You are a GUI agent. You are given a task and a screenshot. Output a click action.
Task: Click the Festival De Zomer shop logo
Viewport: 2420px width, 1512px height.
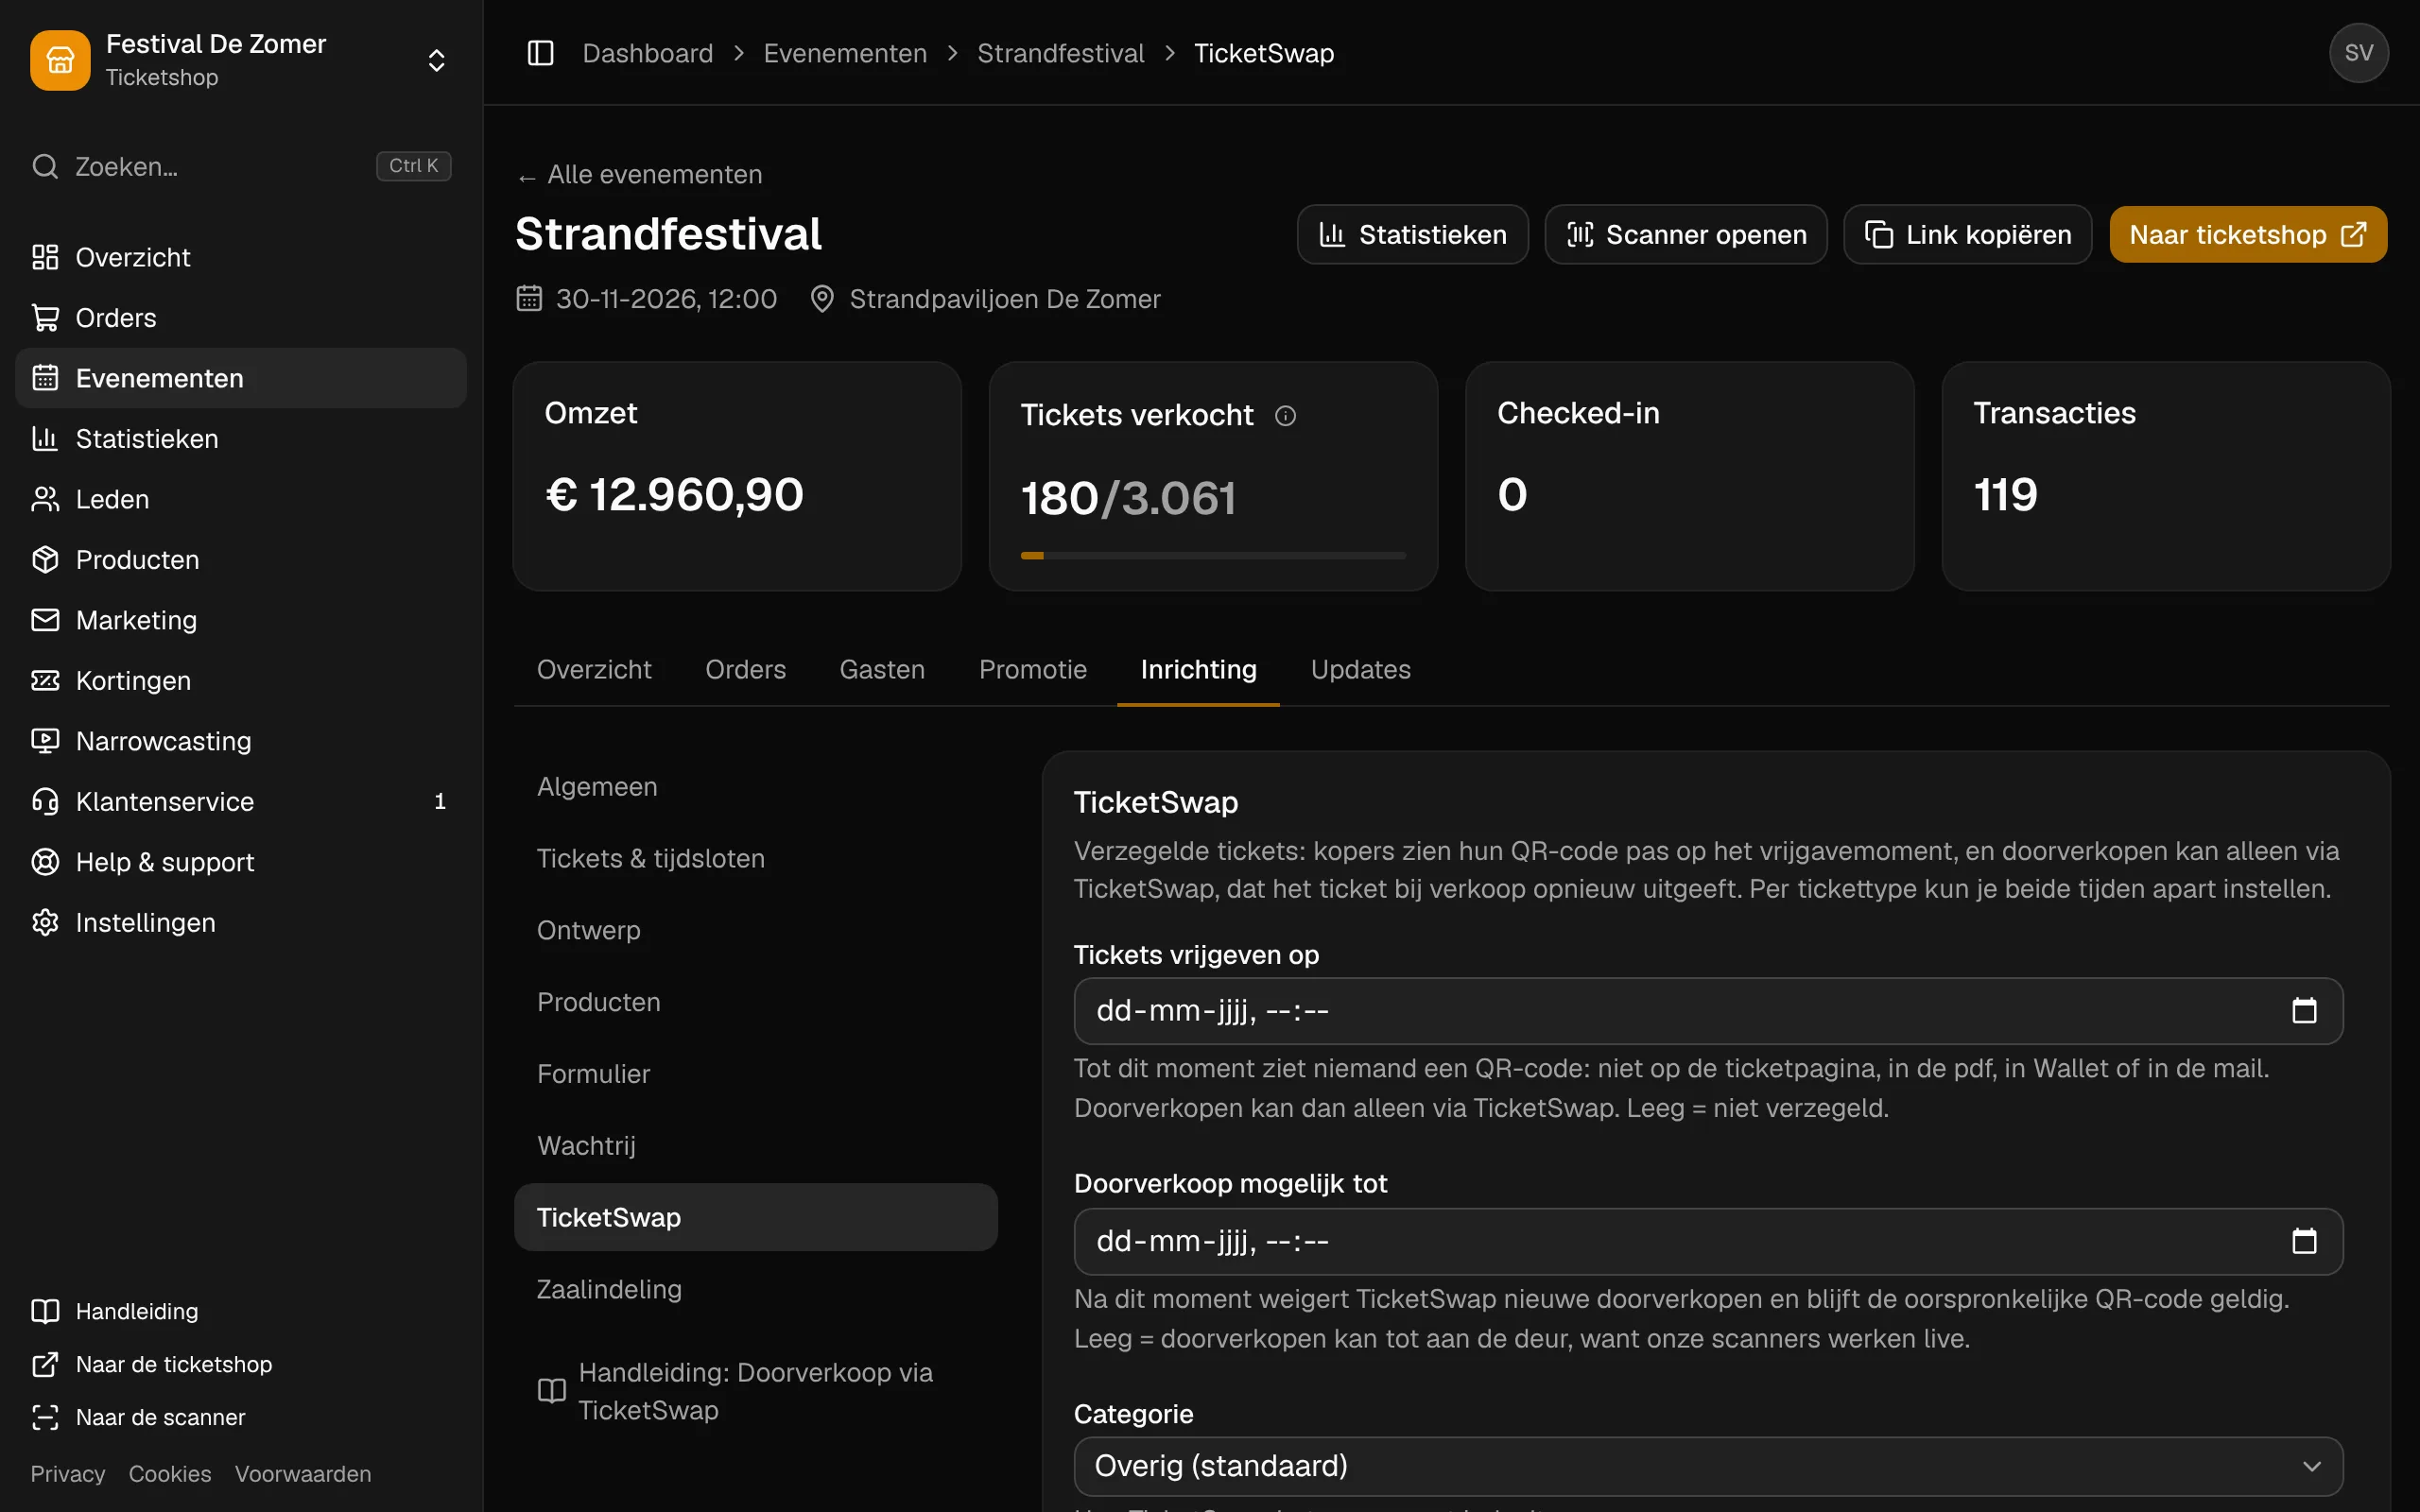tap(60, 60)
